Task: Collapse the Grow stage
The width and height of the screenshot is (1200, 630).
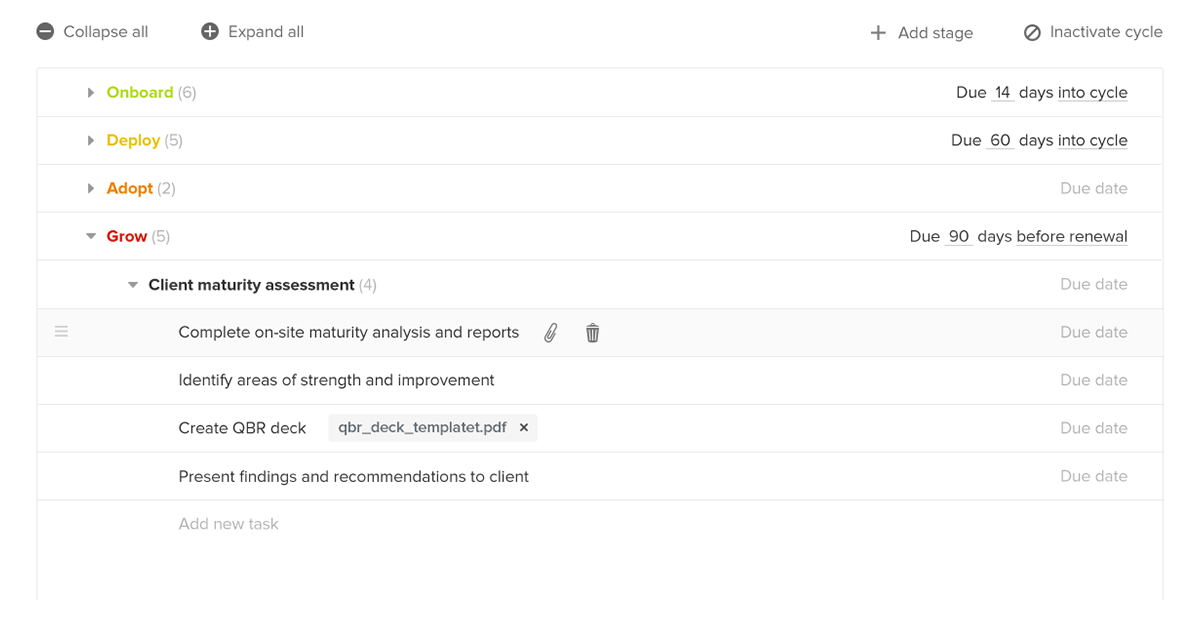Action: coord(90,236)
